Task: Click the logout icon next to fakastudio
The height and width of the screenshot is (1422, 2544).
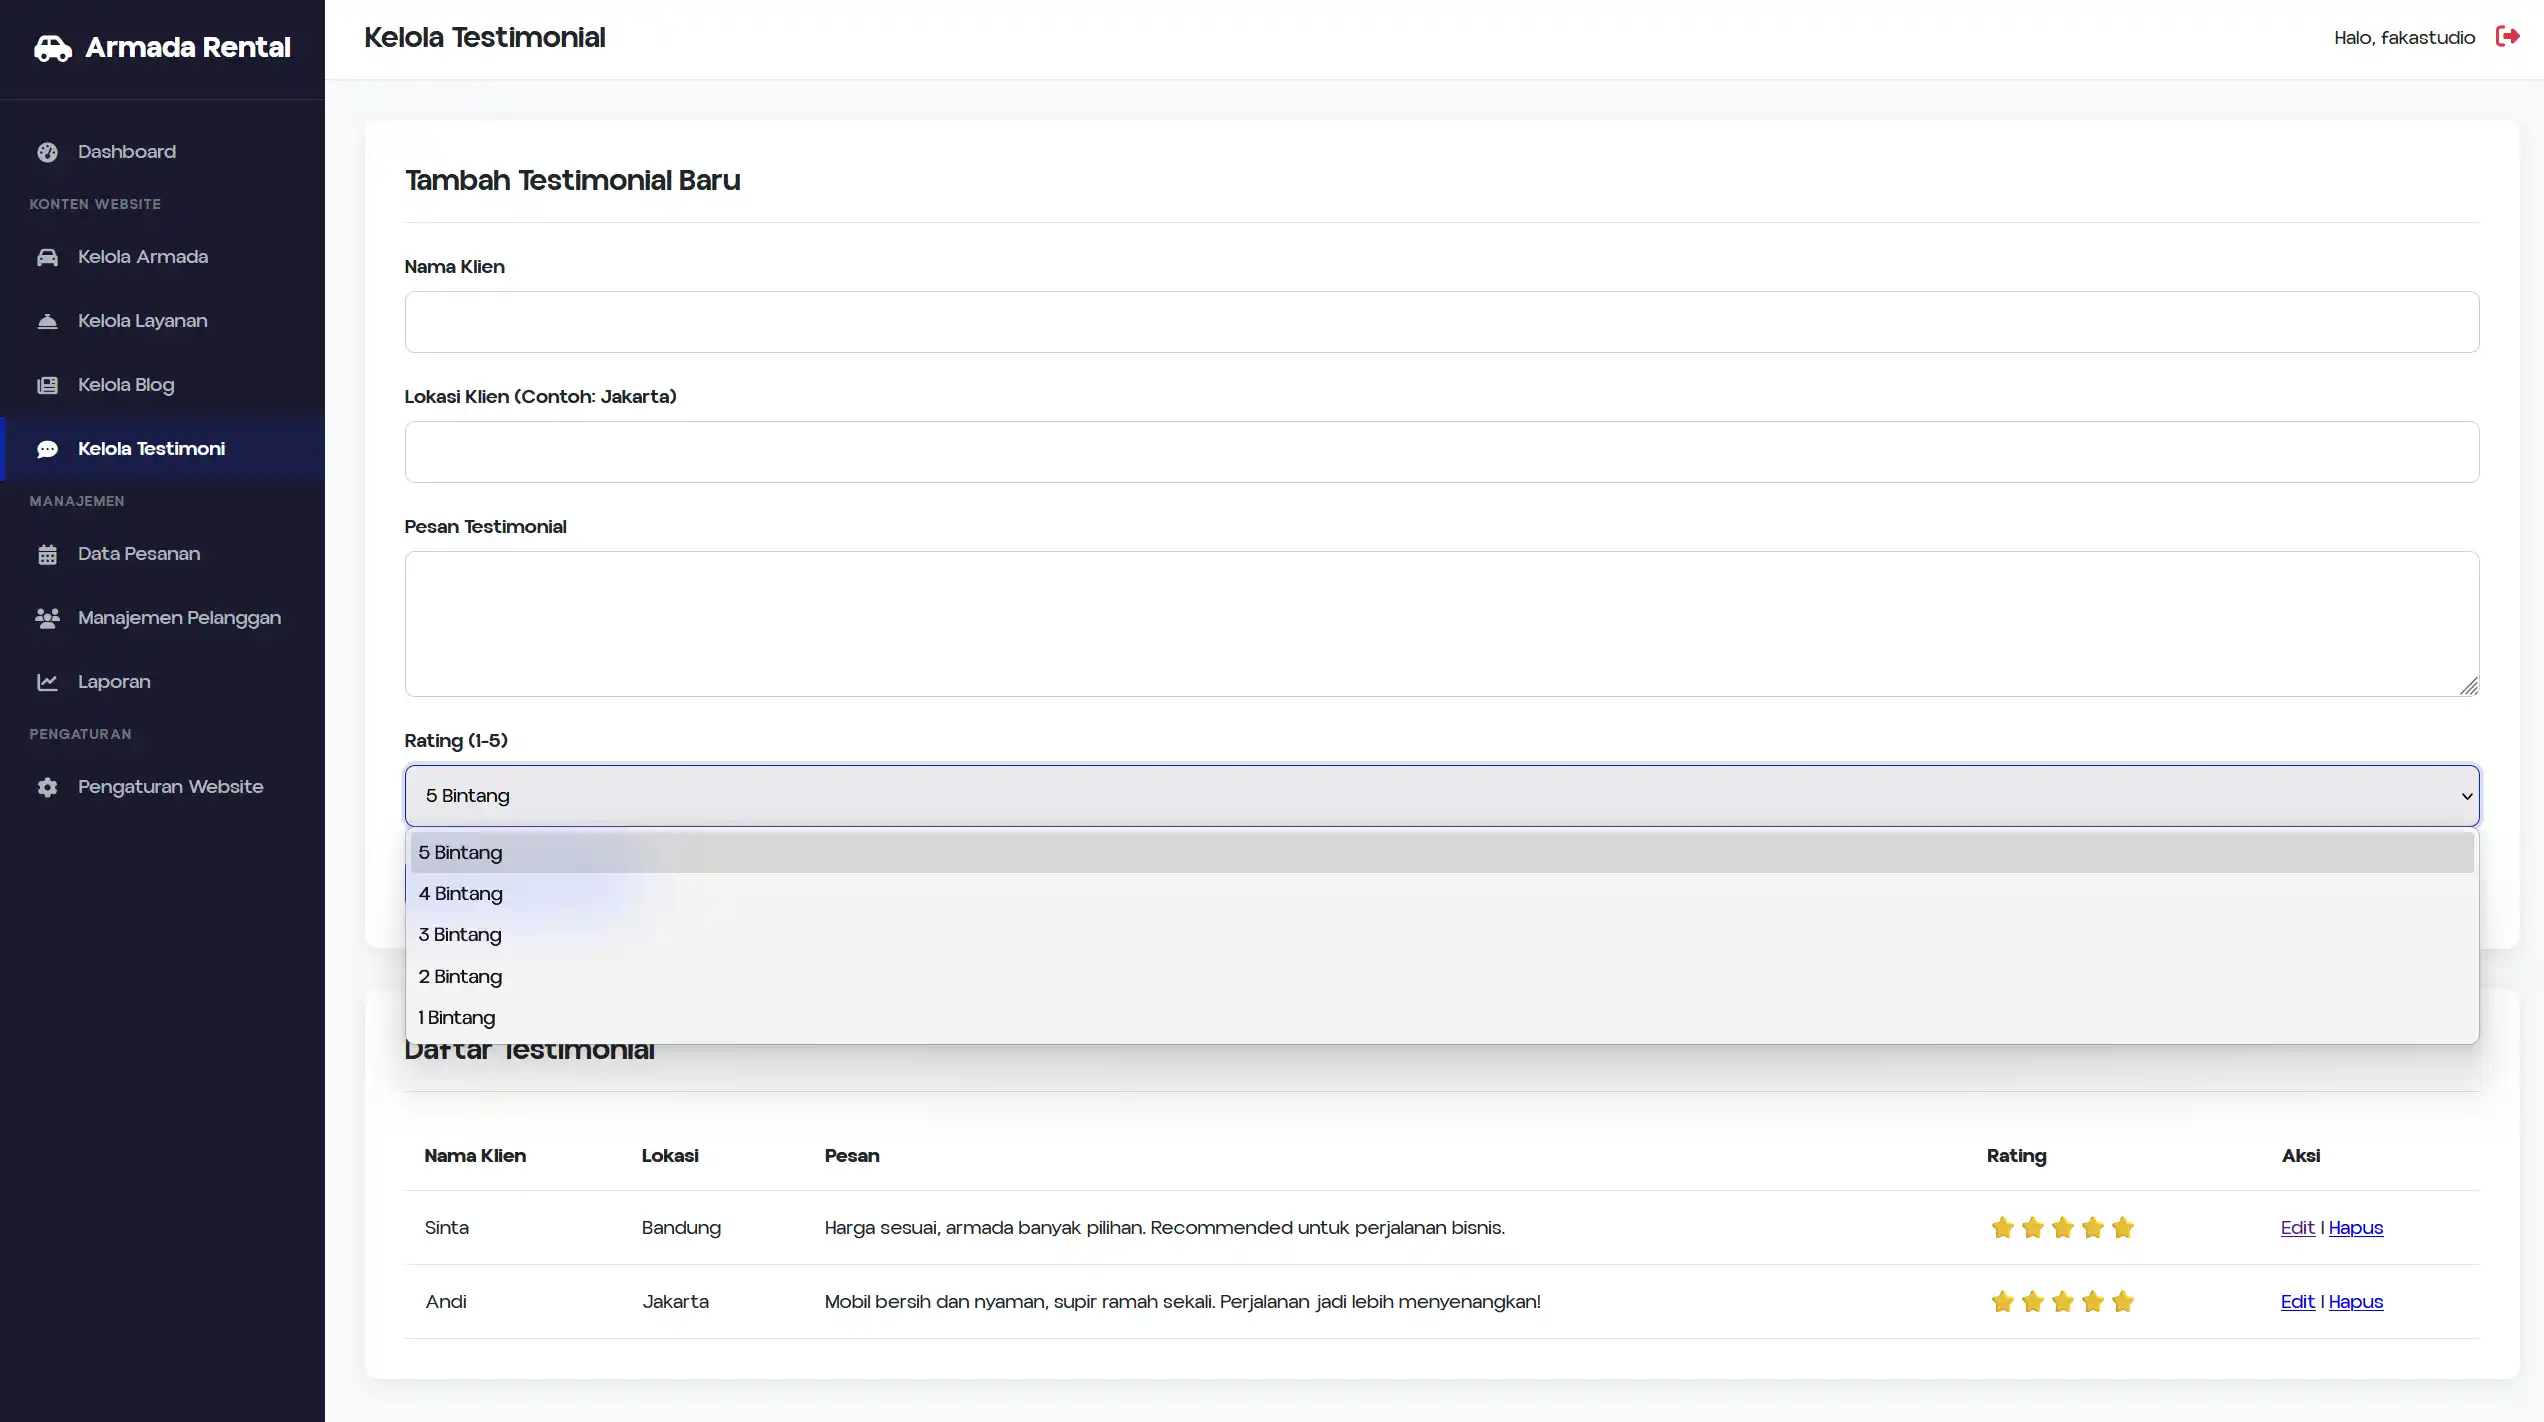Action: click(x=2507, y=37)
